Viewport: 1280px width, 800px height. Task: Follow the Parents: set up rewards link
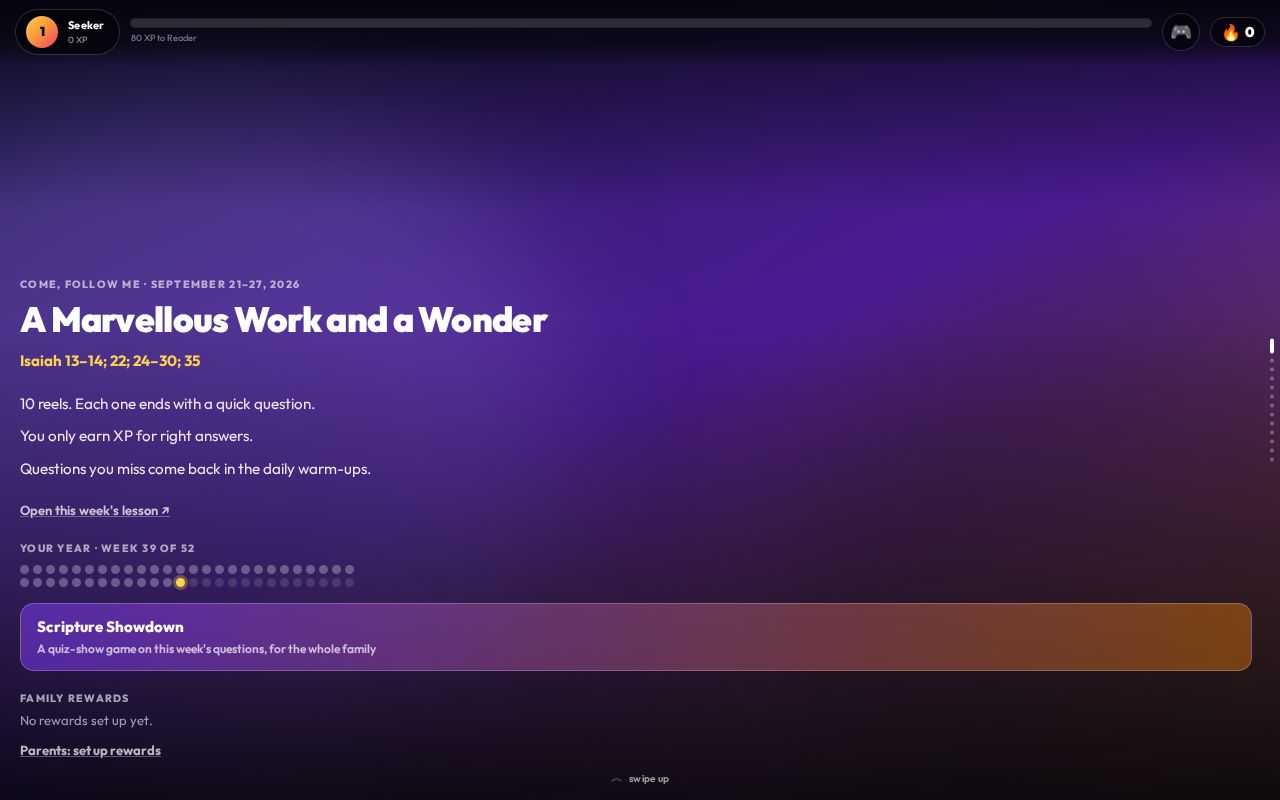pos(90,750)
